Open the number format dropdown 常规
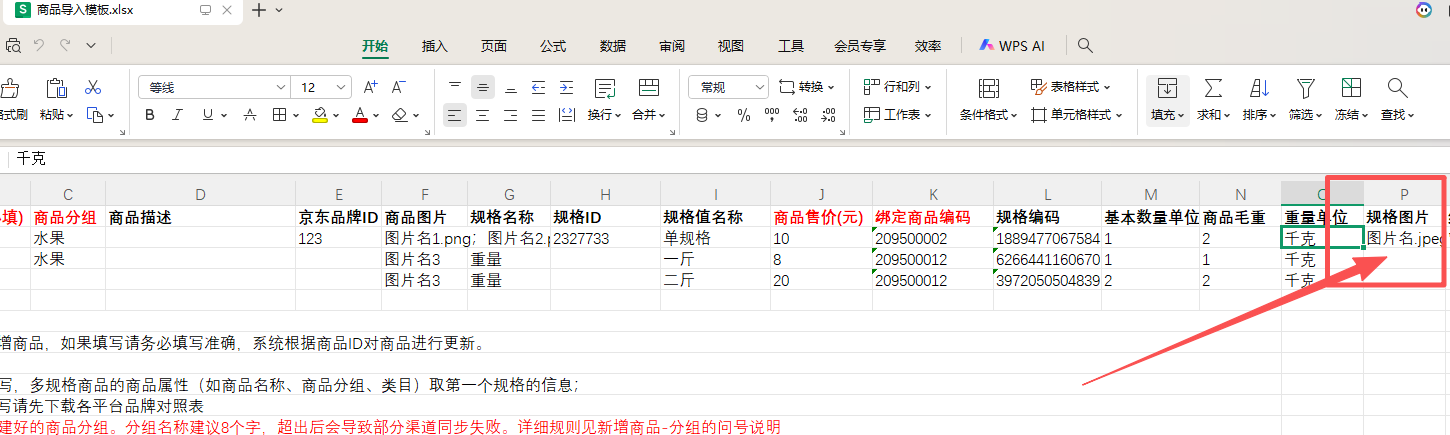 tap(758, 87)
